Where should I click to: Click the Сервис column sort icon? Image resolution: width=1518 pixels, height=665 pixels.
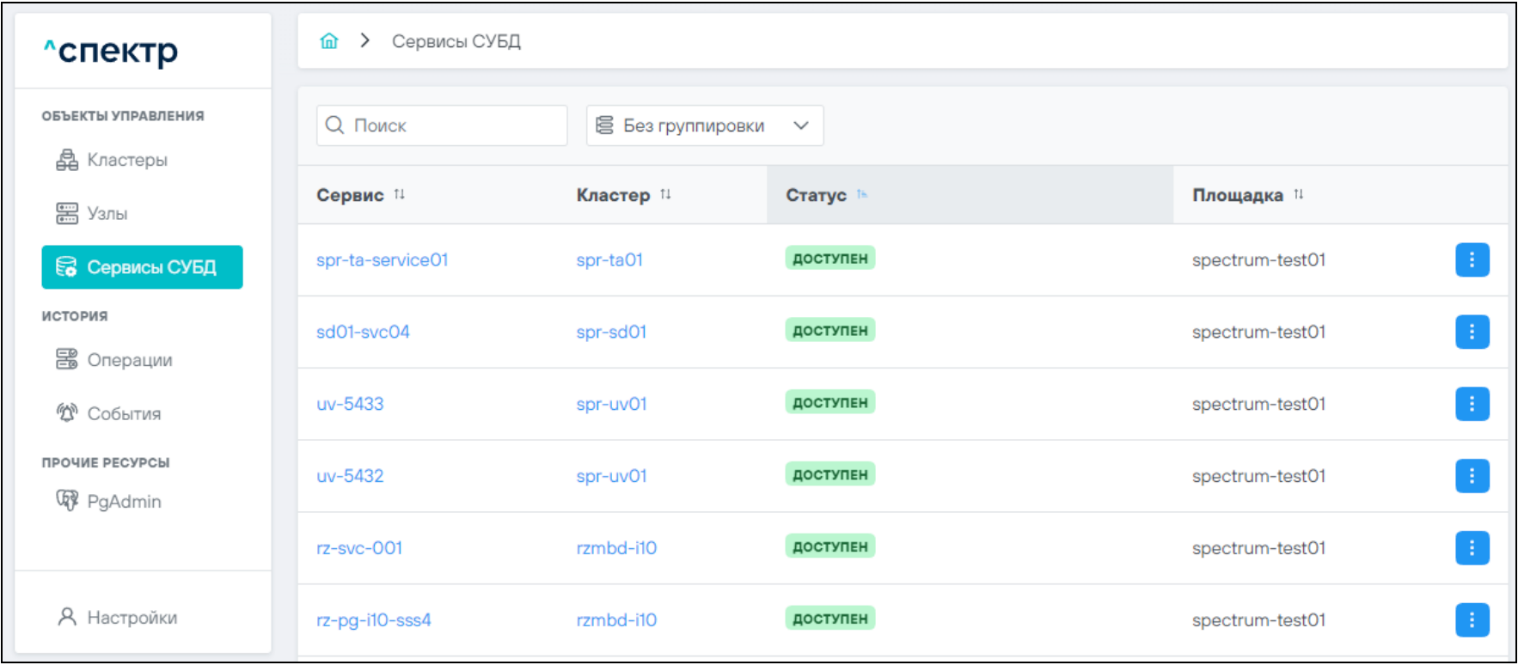(x=400, y=195)
